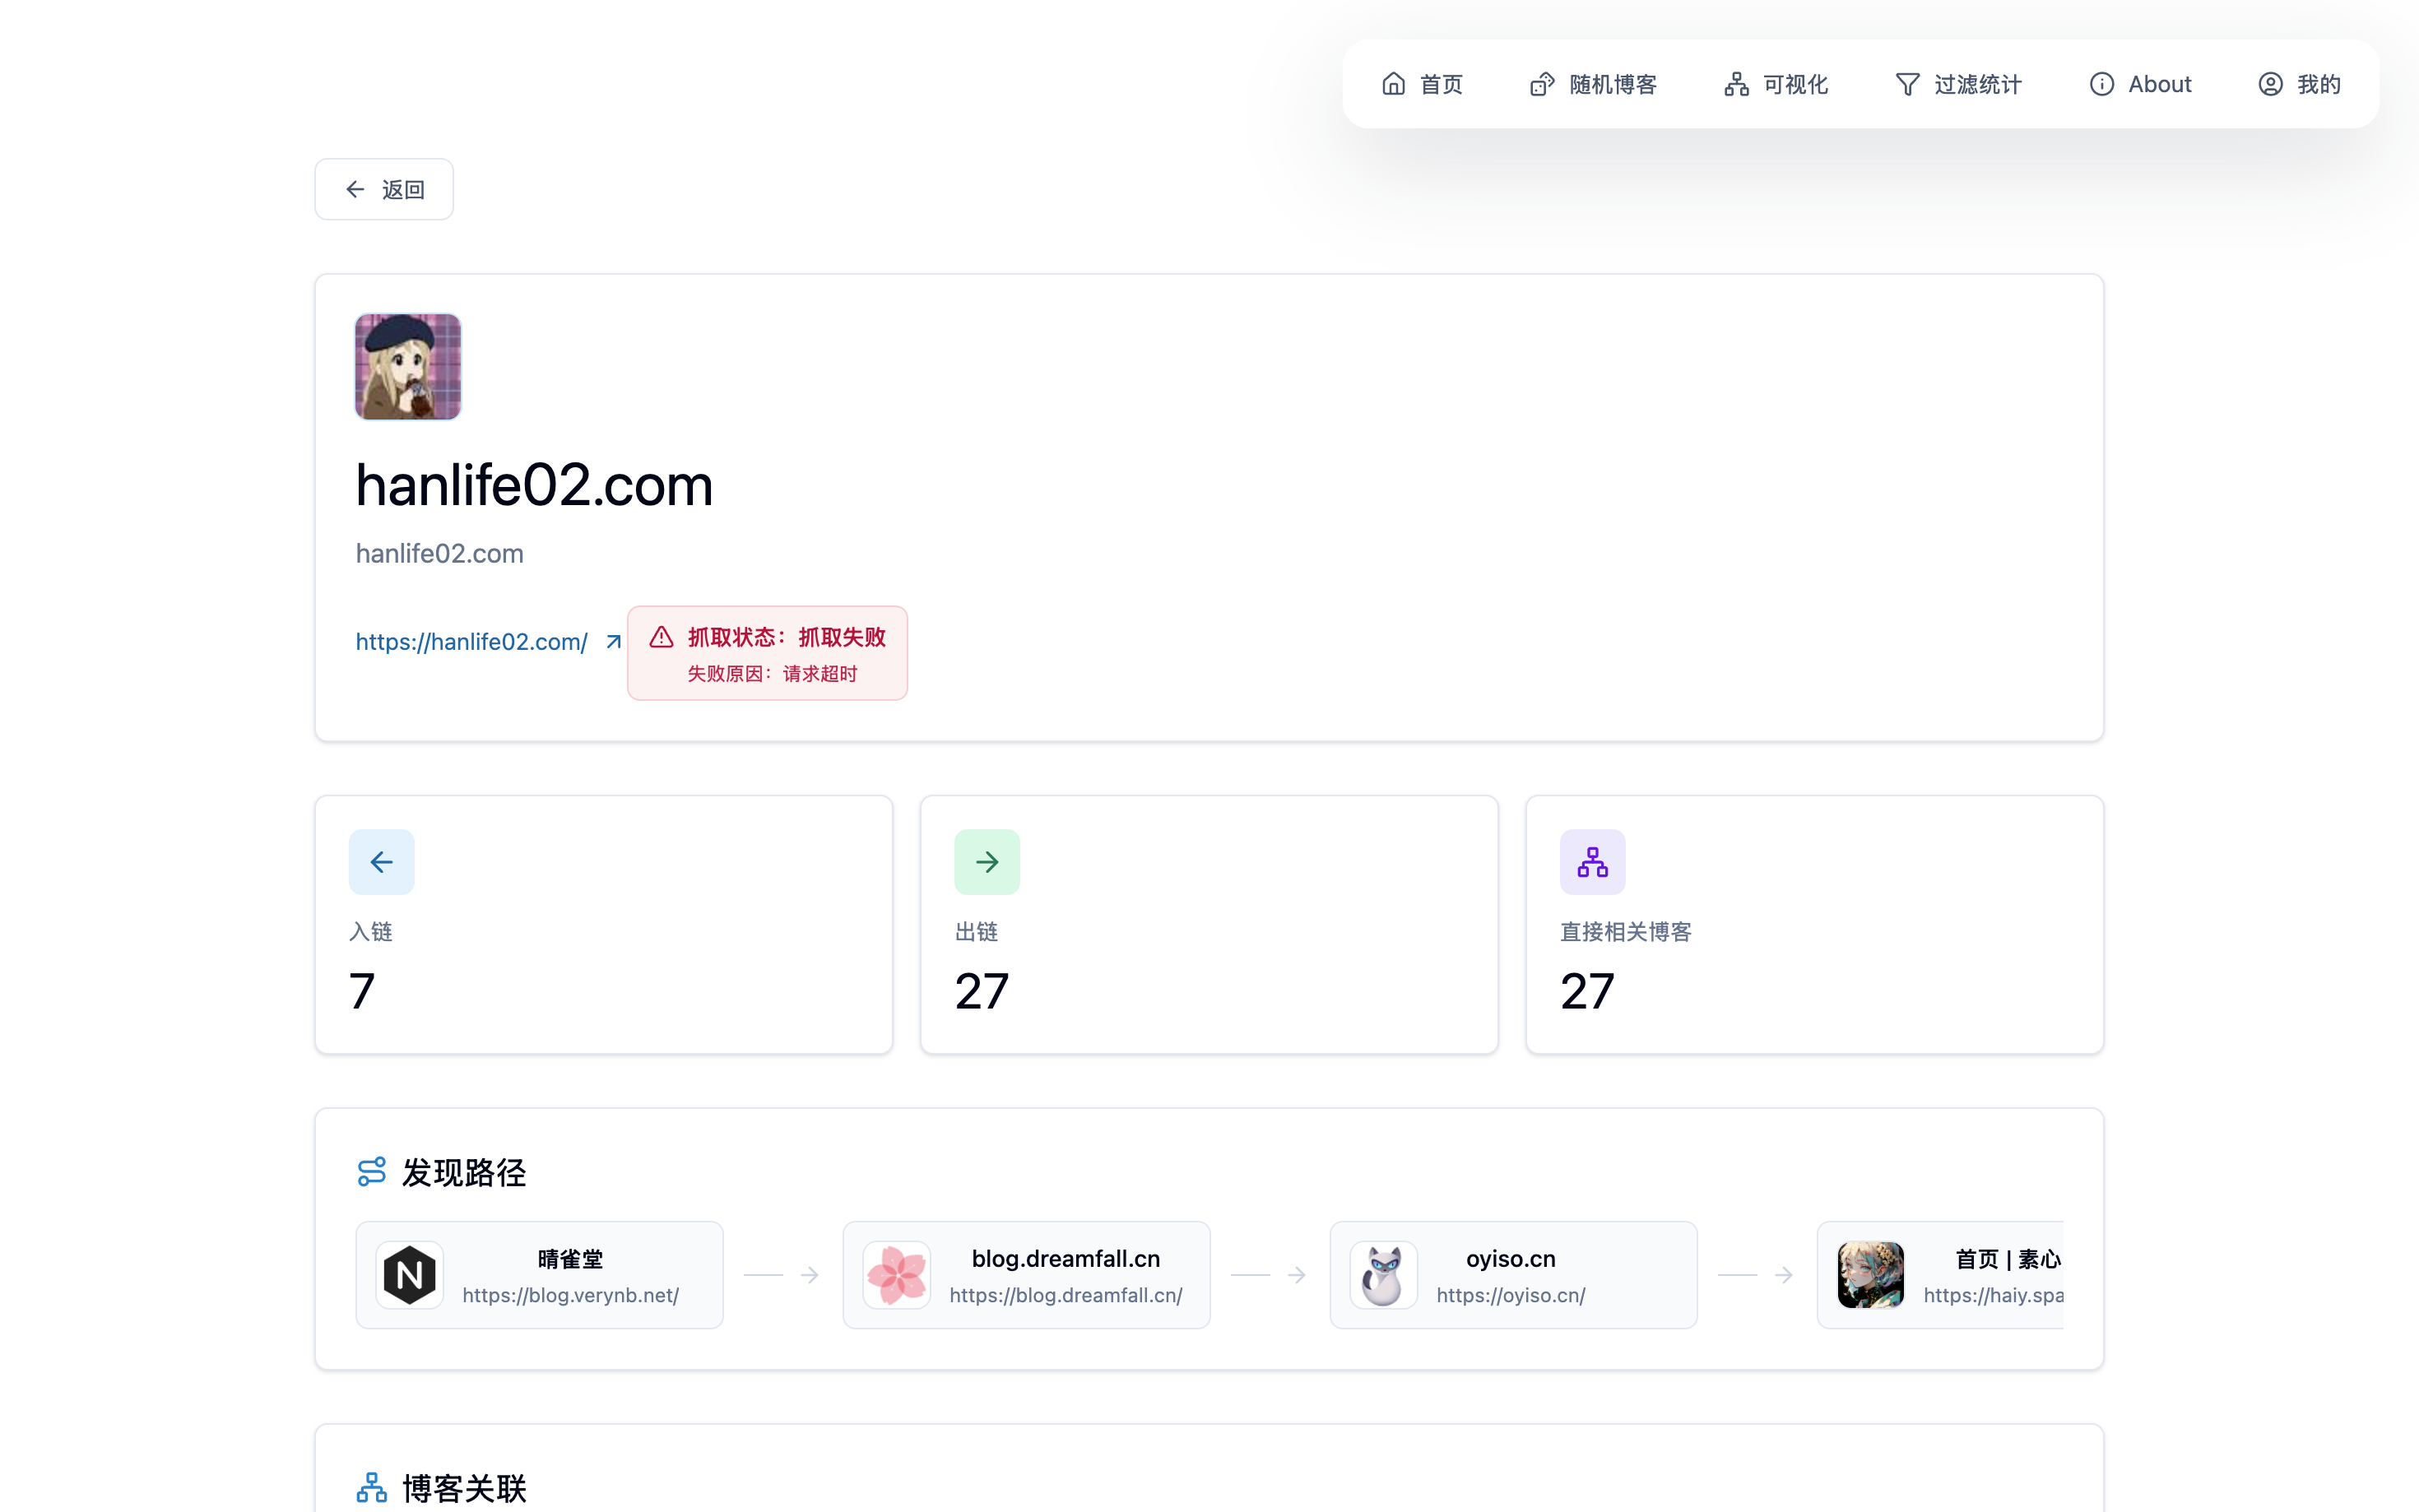2419x1512 pixels.
Task: Click the 出链 count value
Action: 981,991
